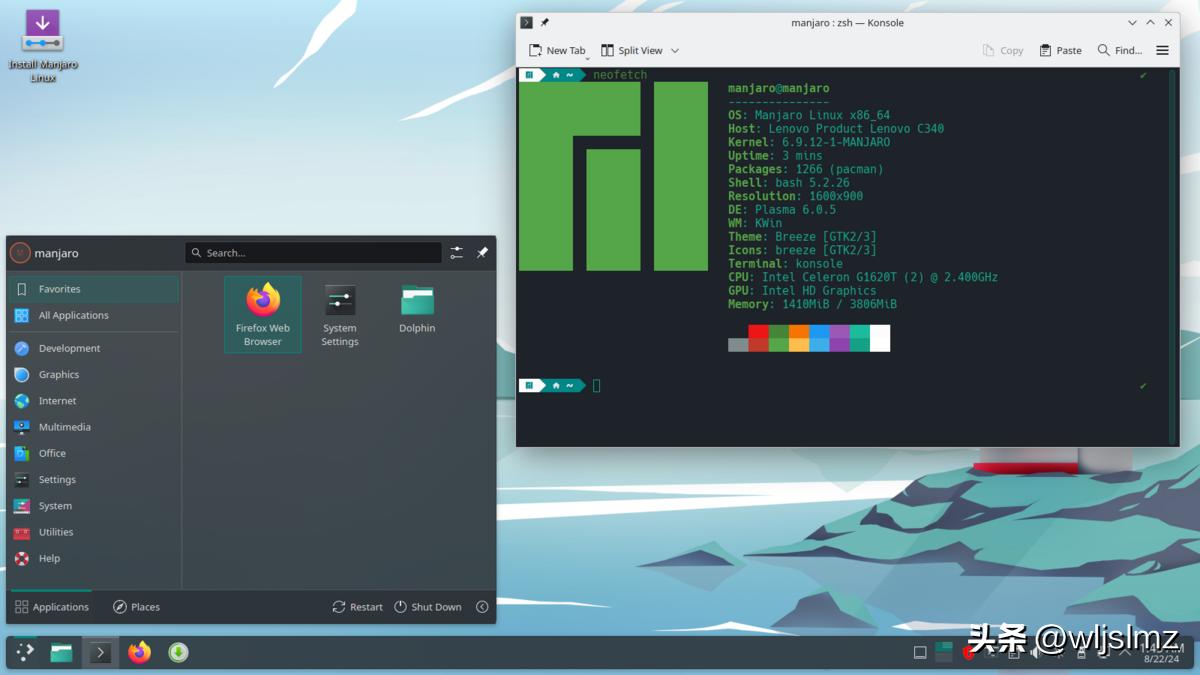
Task: Click the Shut Down button
Action: pos(429,606)
